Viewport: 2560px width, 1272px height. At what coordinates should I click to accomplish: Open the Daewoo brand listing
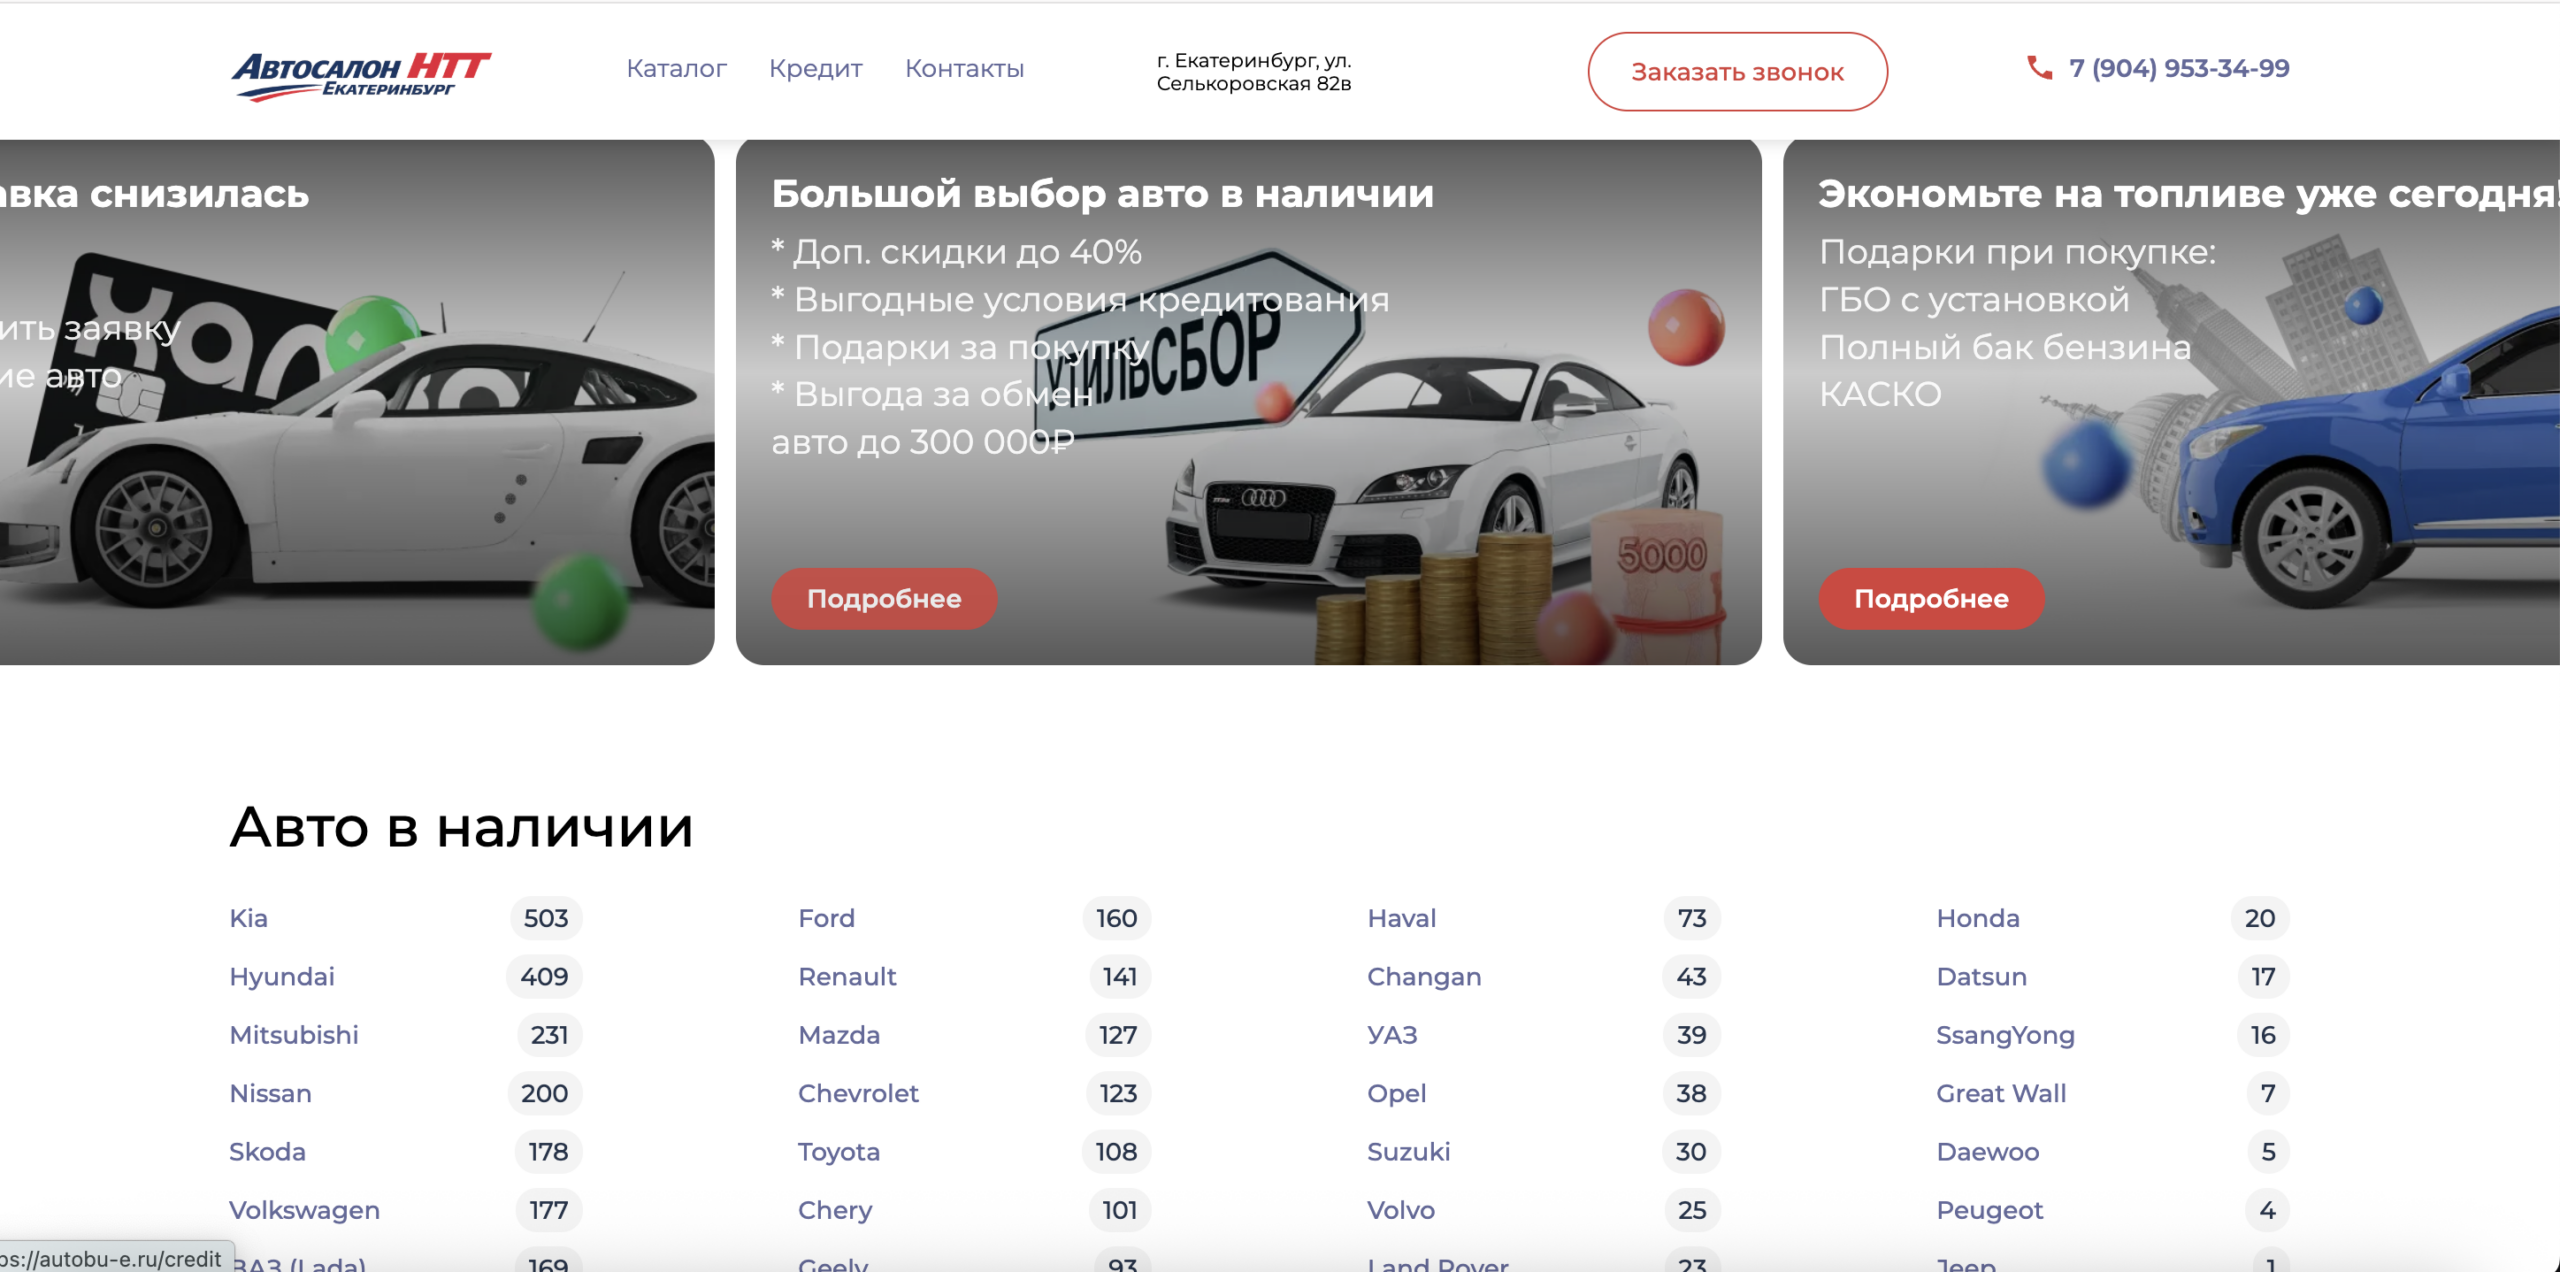(x=1988, y=1152)
